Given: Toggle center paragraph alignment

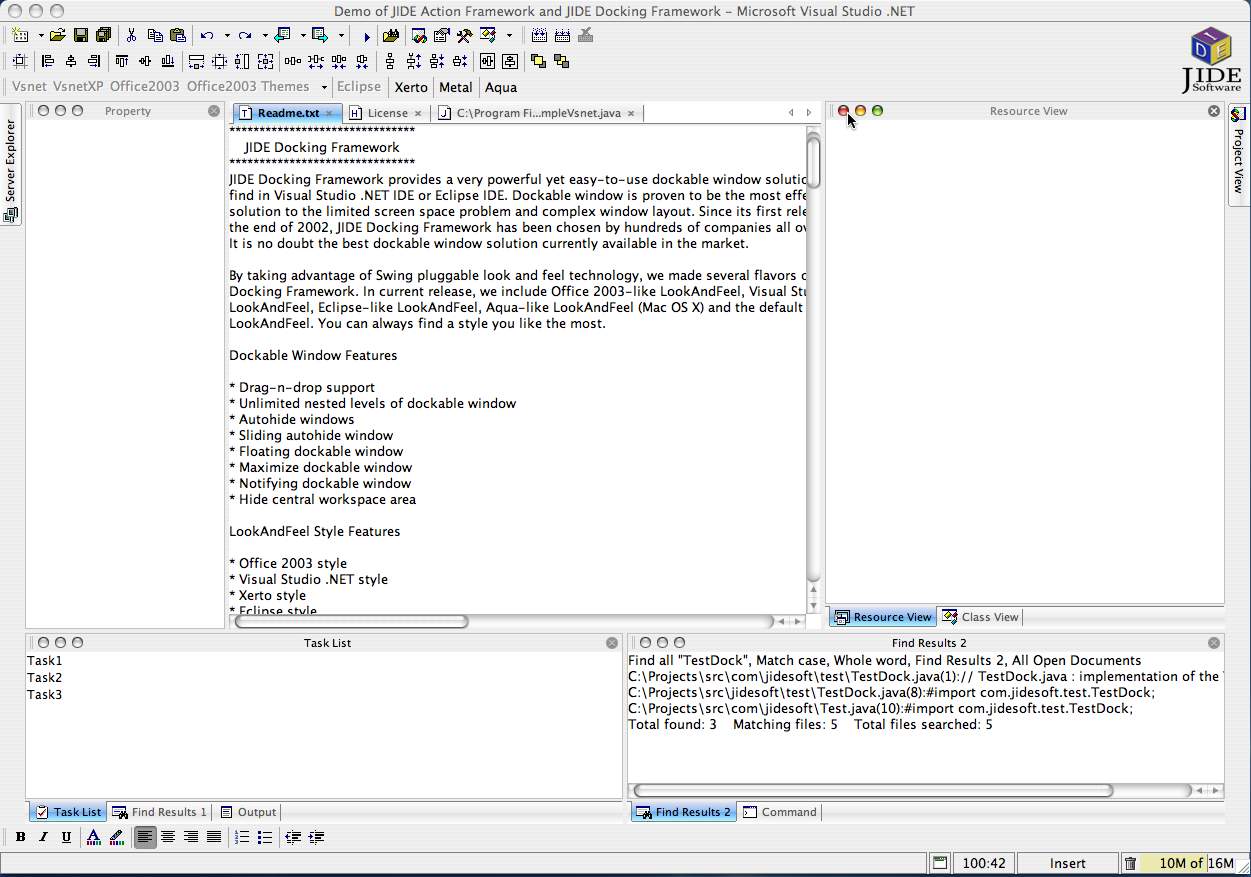Looking at the screenshot, I should click(x=168, y=837).
